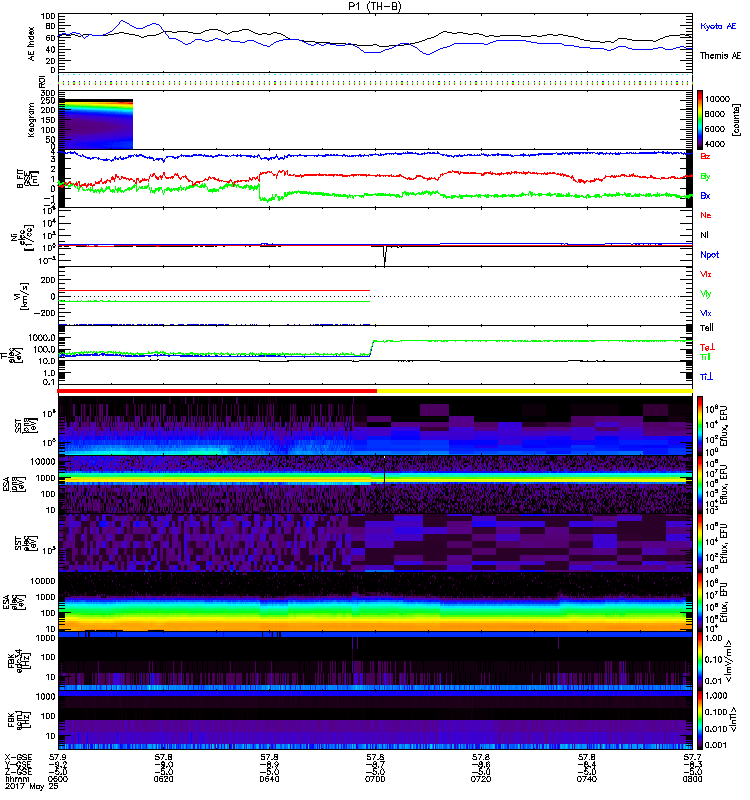Click the red segment of the status bar
Viewport: 750px width, 800px height.
point(217,391)
